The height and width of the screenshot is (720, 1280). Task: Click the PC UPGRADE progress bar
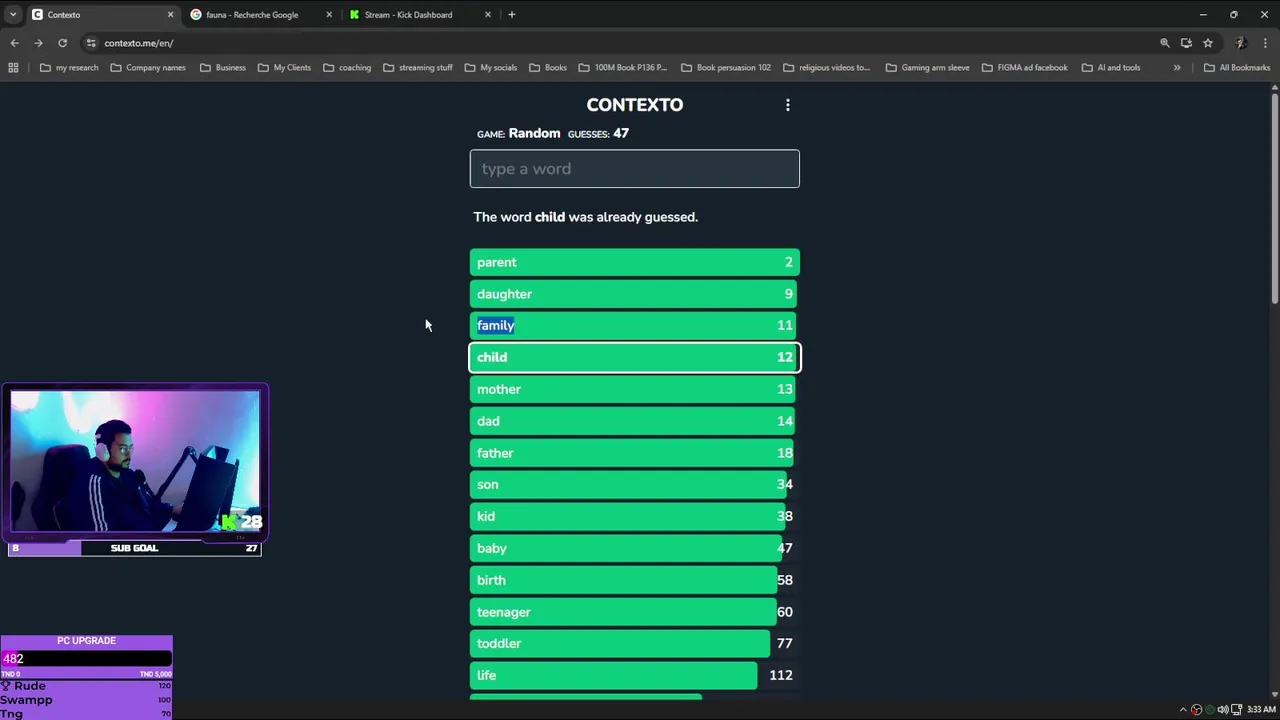coord(86,659)
